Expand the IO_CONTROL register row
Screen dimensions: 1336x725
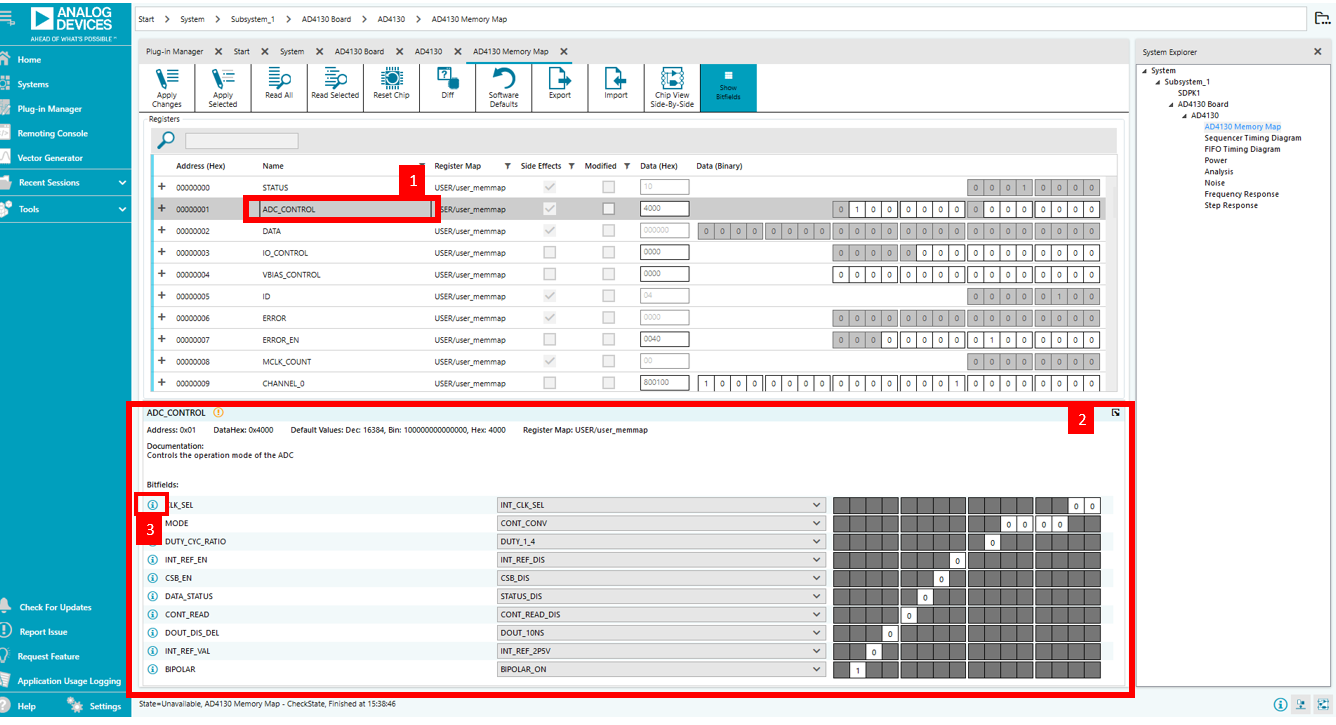pos(162,253)
